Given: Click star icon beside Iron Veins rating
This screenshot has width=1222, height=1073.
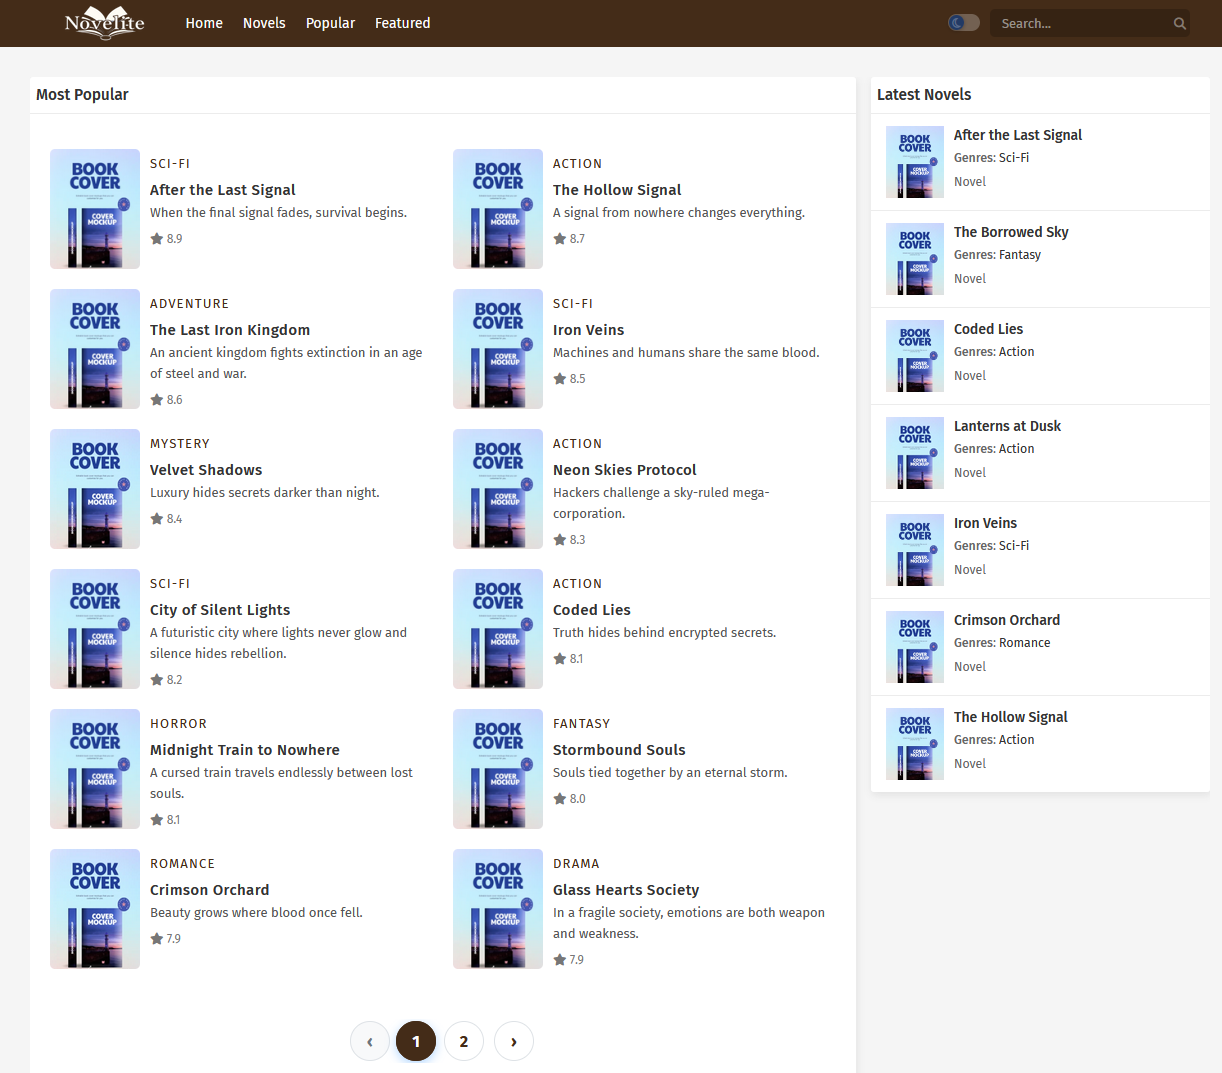Looking at the screenshot, I should 560,378.
